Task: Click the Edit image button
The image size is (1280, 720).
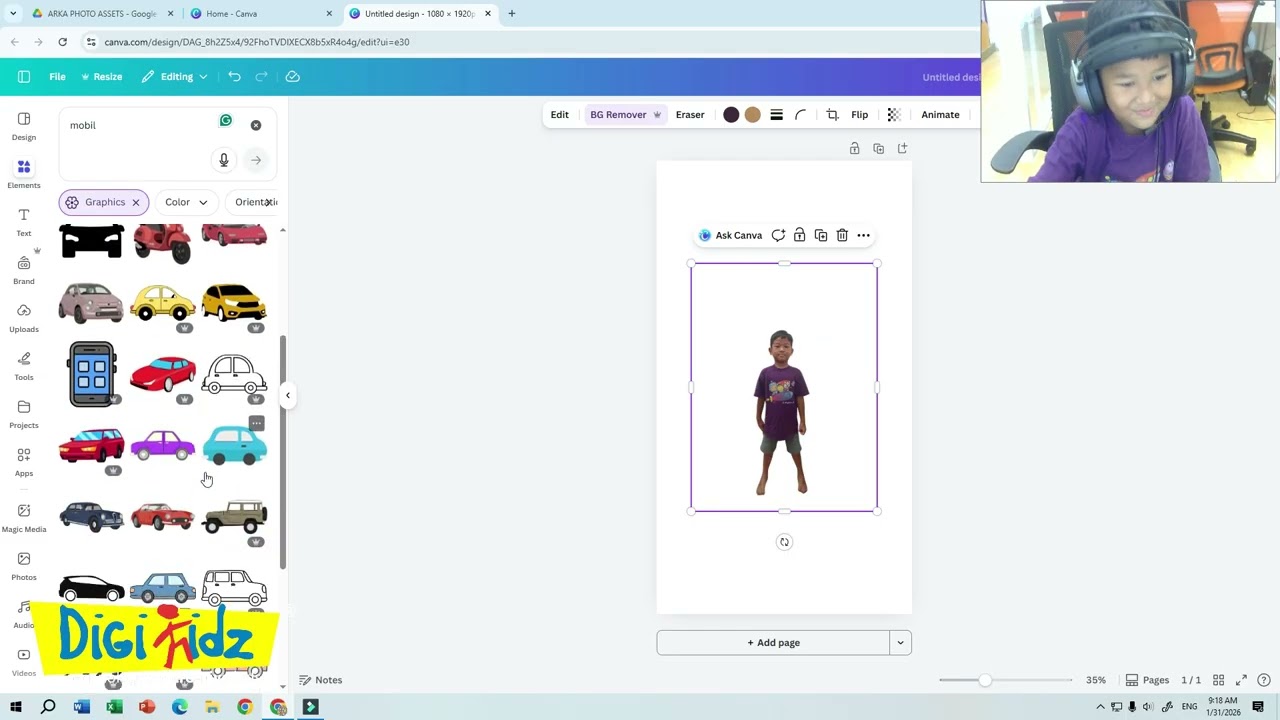Action: tap(559, 115)
